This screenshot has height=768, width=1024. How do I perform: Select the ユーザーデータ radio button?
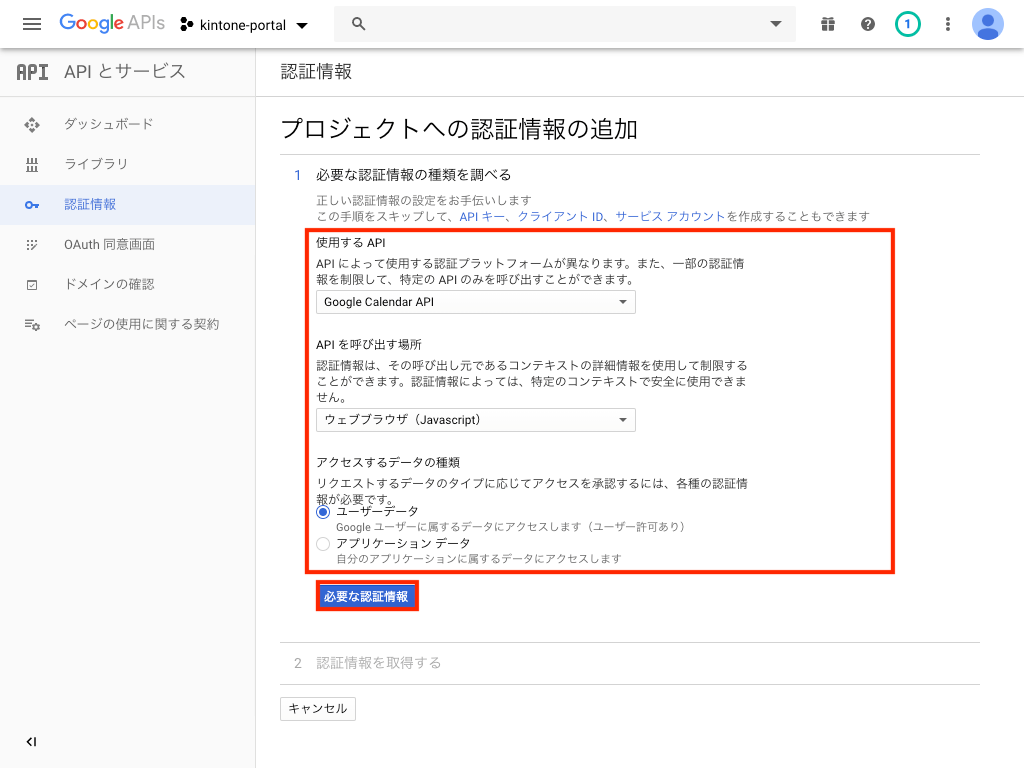(323, 512)
